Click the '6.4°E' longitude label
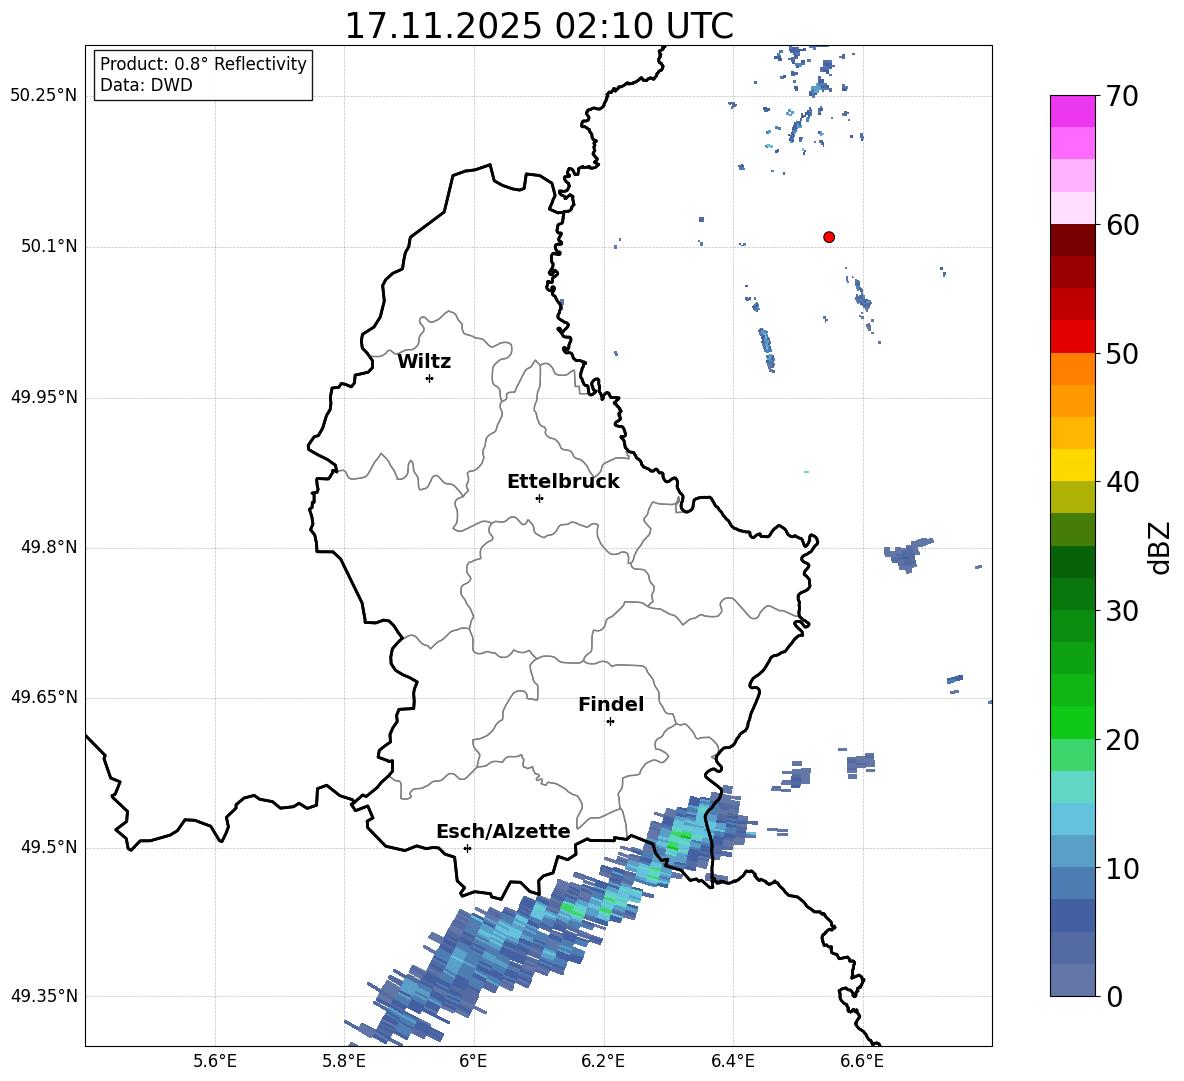Screen dimensions: 1184x1081 [x=732, y=1061]
